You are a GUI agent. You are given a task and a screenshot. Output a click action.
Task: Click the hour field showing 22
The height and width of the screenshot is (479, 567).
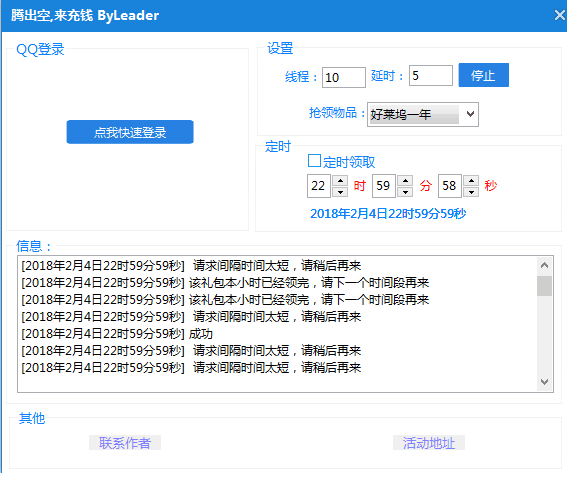(319, 186)
